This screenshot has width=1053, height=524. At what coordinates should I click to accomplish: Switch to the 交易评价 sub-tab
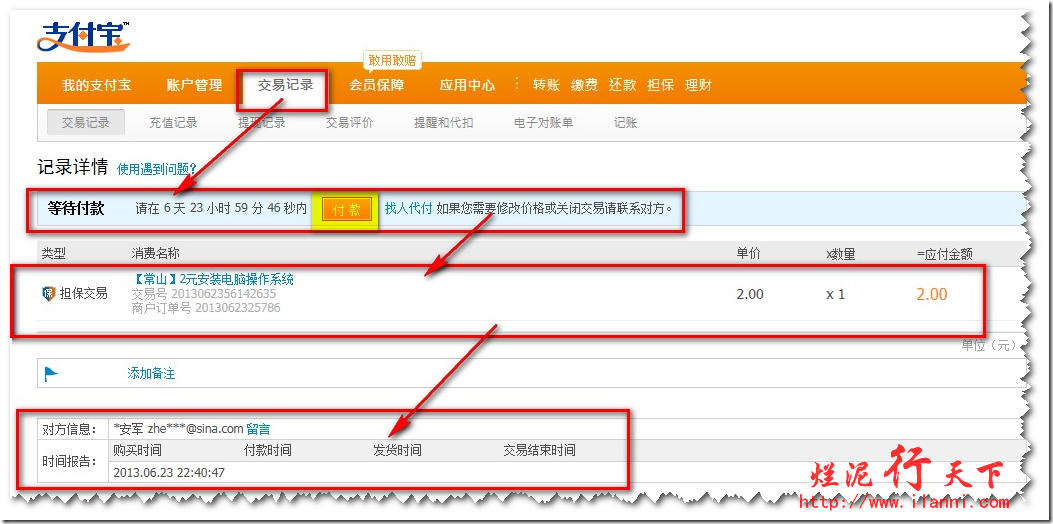tap(350, 123)
